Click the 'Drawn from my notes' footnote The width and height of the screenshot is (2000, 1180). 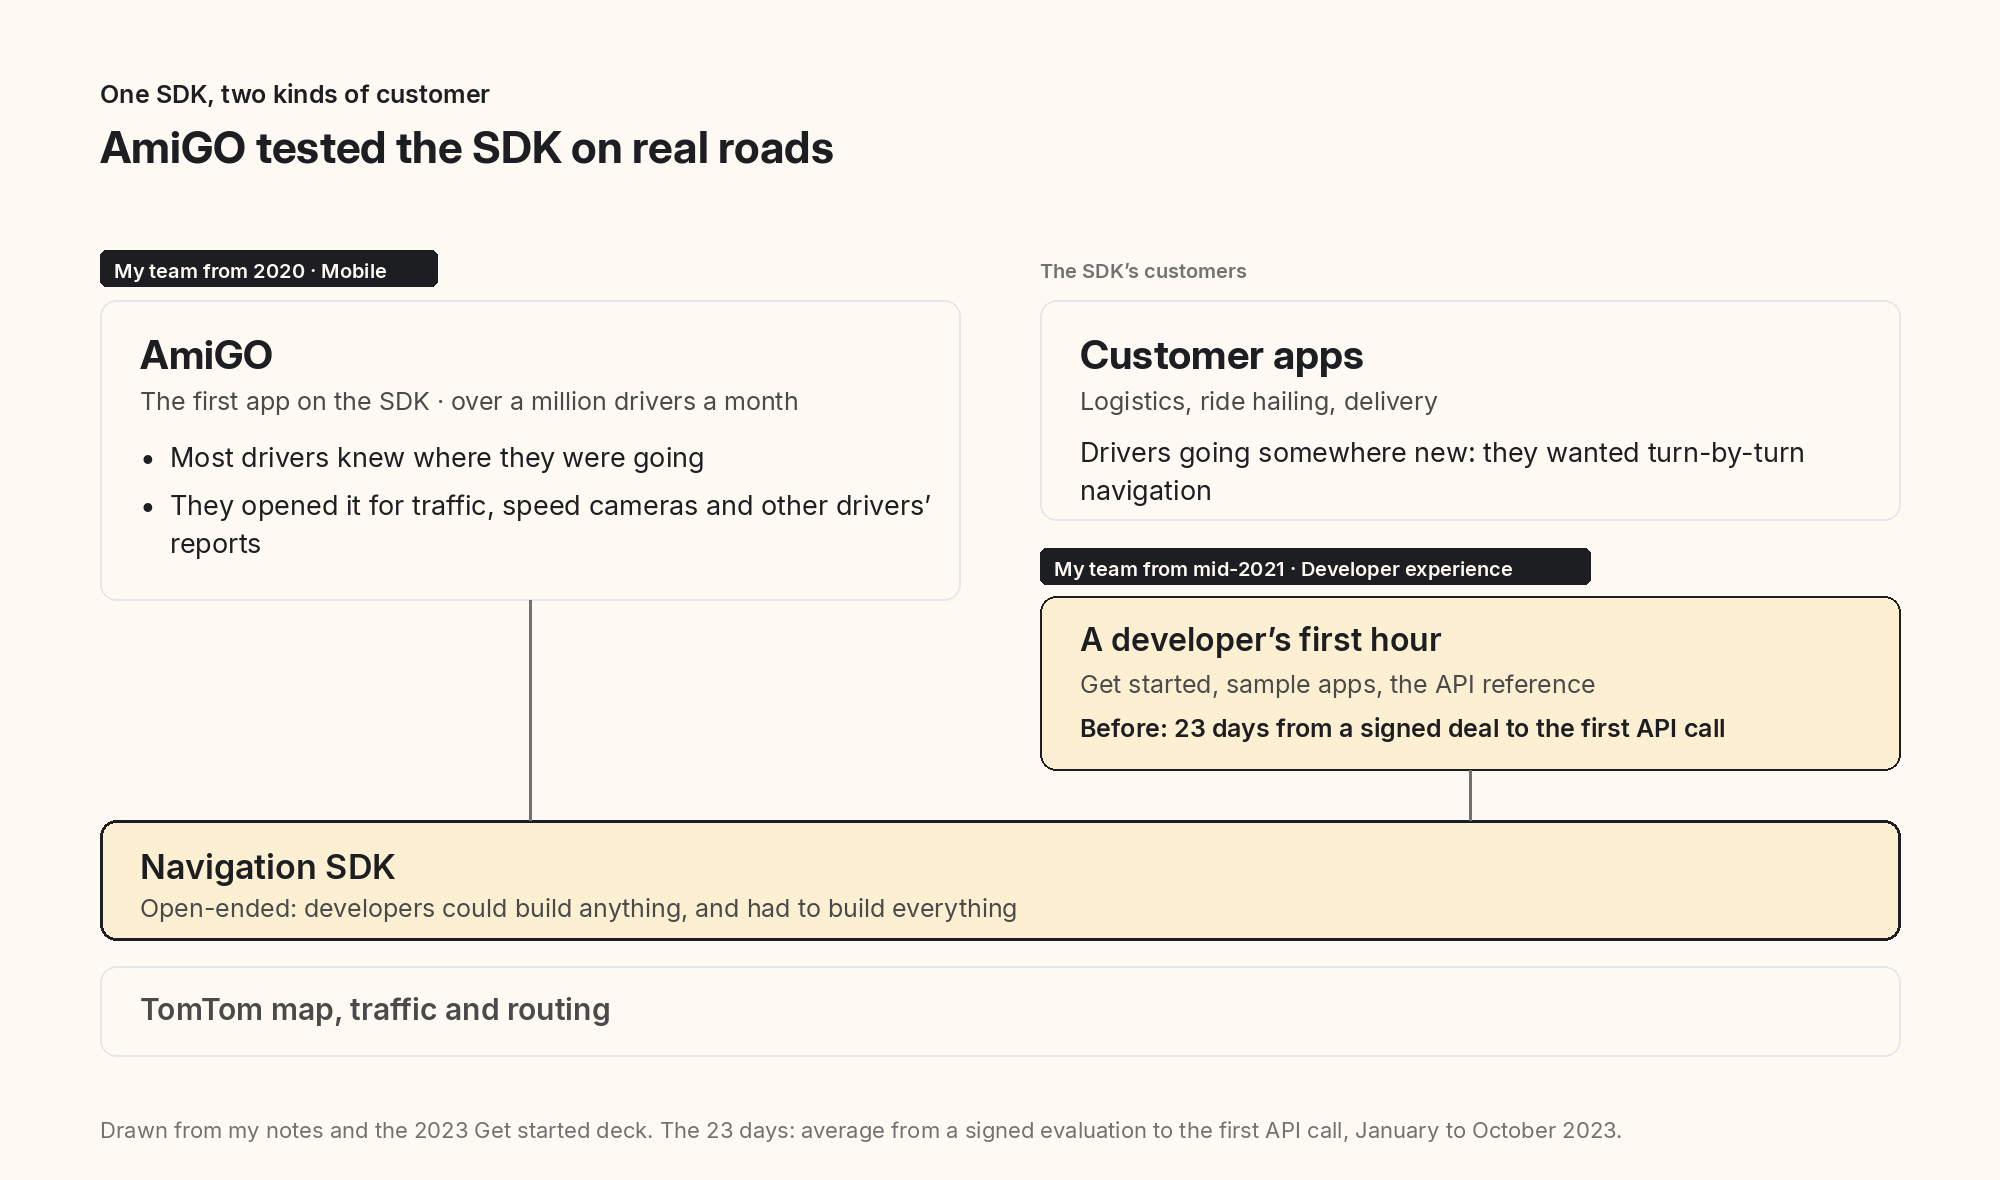860,1130
